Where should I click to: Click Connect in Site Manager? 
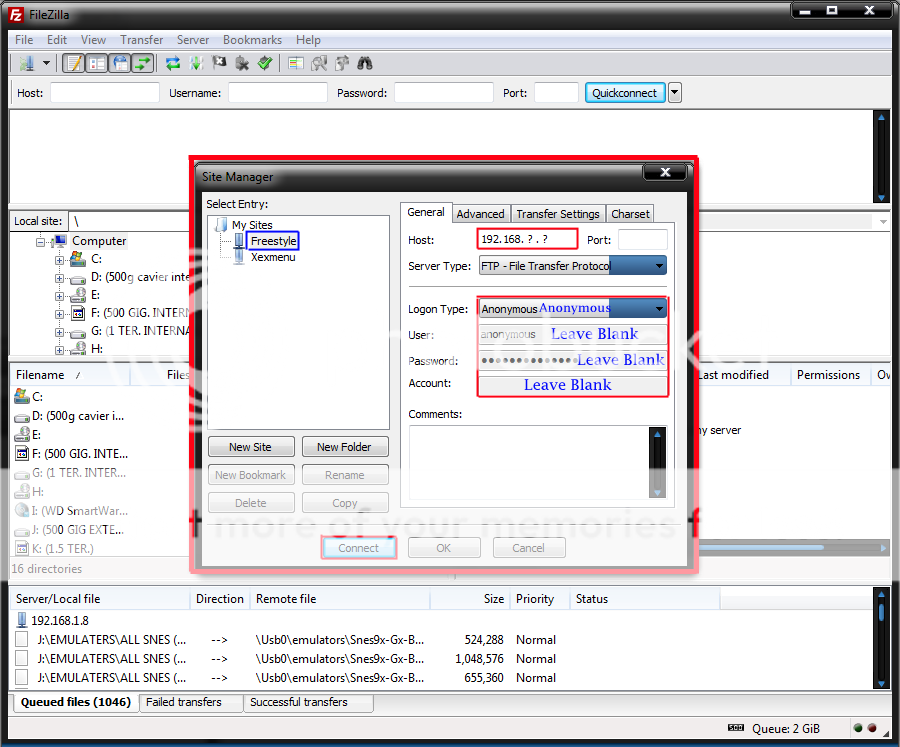359,548
